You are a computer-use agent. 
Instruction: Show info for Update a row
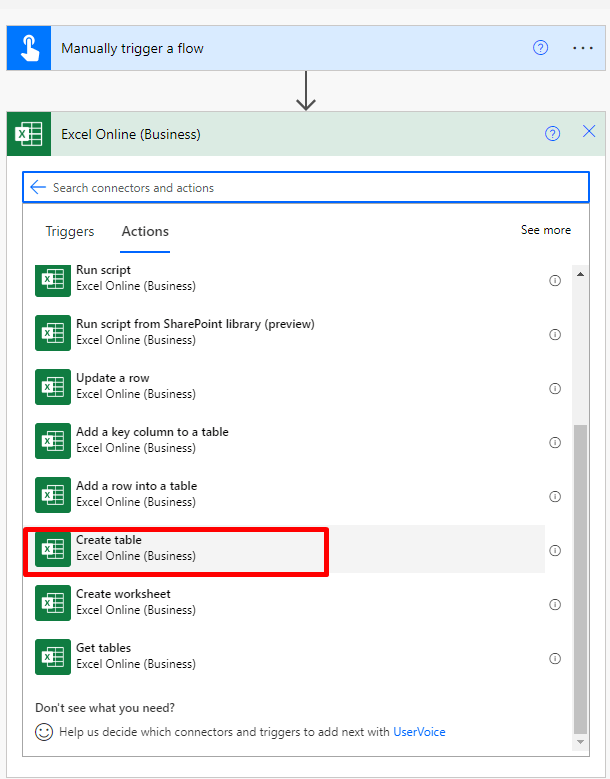click(555, 389)
